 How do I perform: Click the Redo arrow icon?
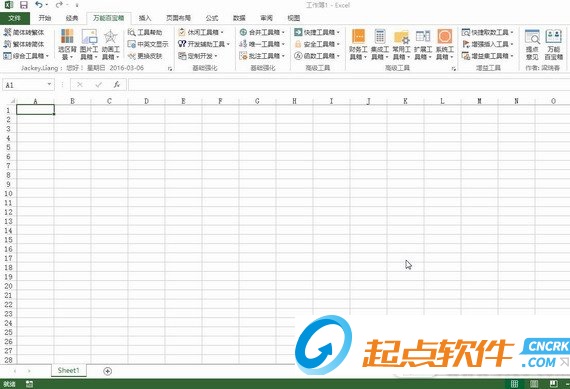[x=59, y=5]
